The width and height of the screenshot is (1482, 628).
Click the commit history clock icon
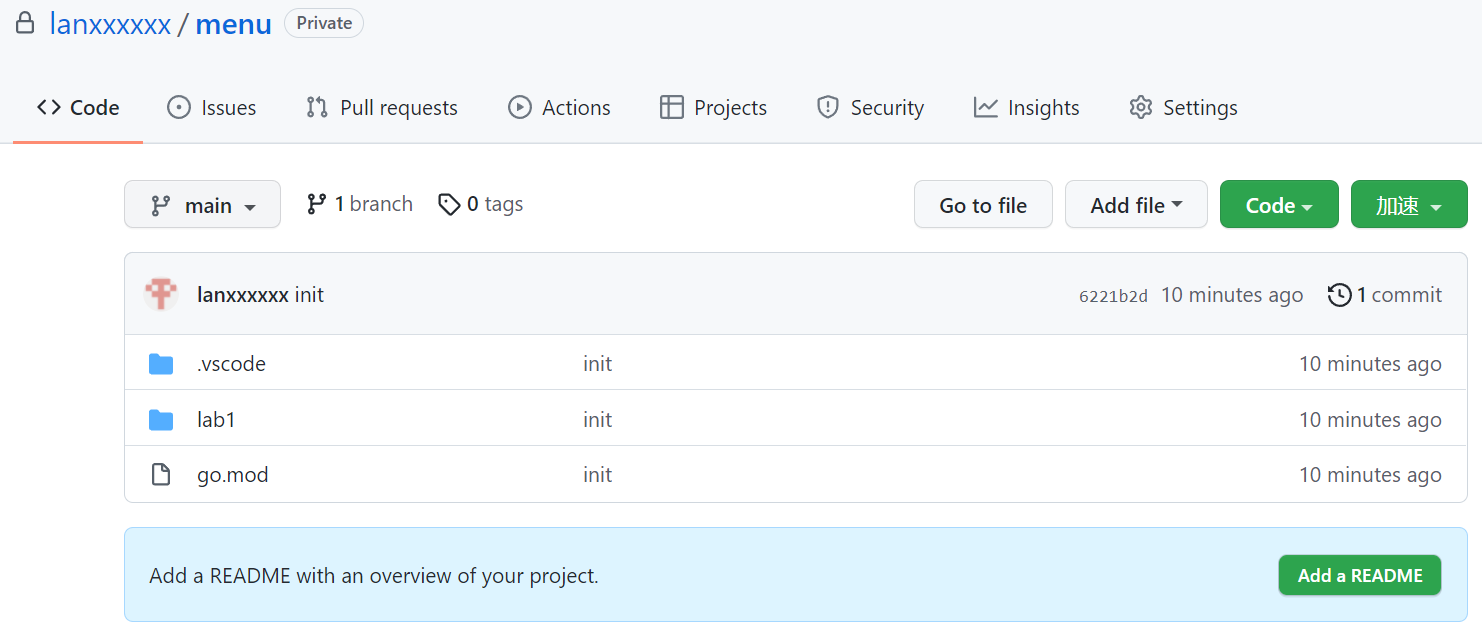click(x=1339, y=295)
